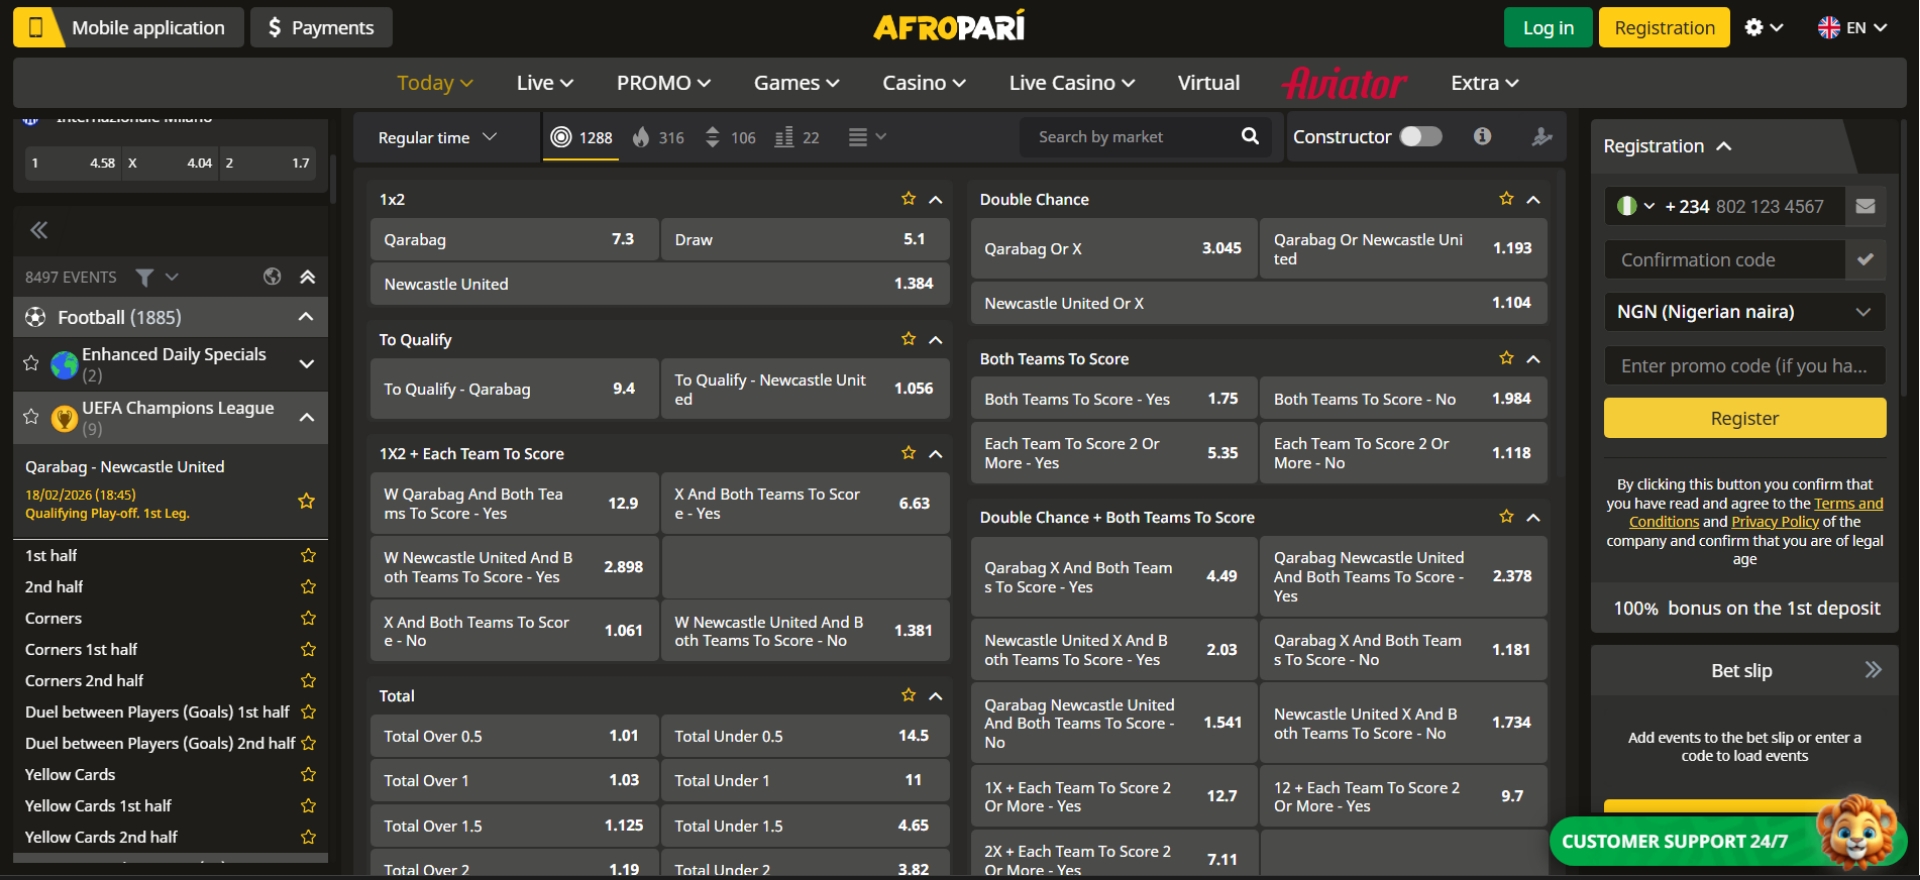Toggle the Constructor switch
Image resolution: width=1920 pixels, height=880 pixels.
click(1420, 136)
